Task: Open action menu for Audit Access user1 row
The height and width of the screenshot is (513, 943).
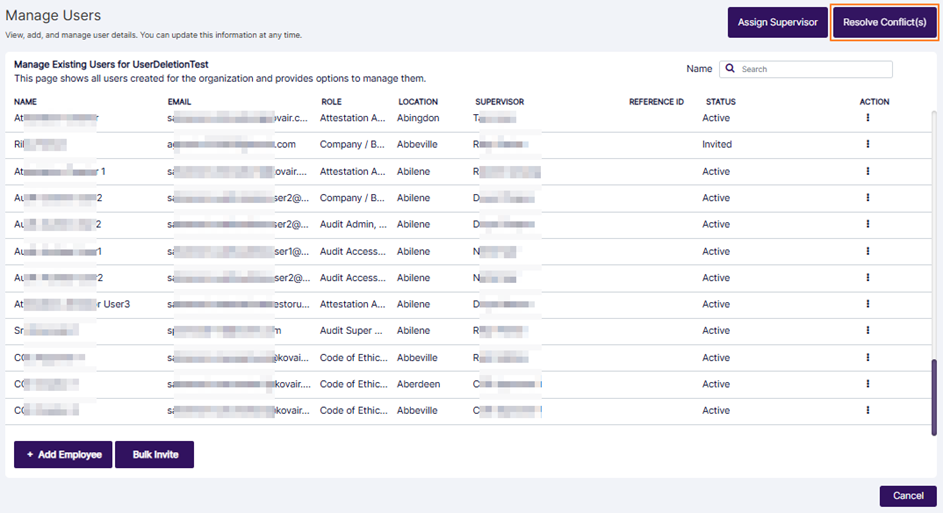Action: (x=867, y=251)
